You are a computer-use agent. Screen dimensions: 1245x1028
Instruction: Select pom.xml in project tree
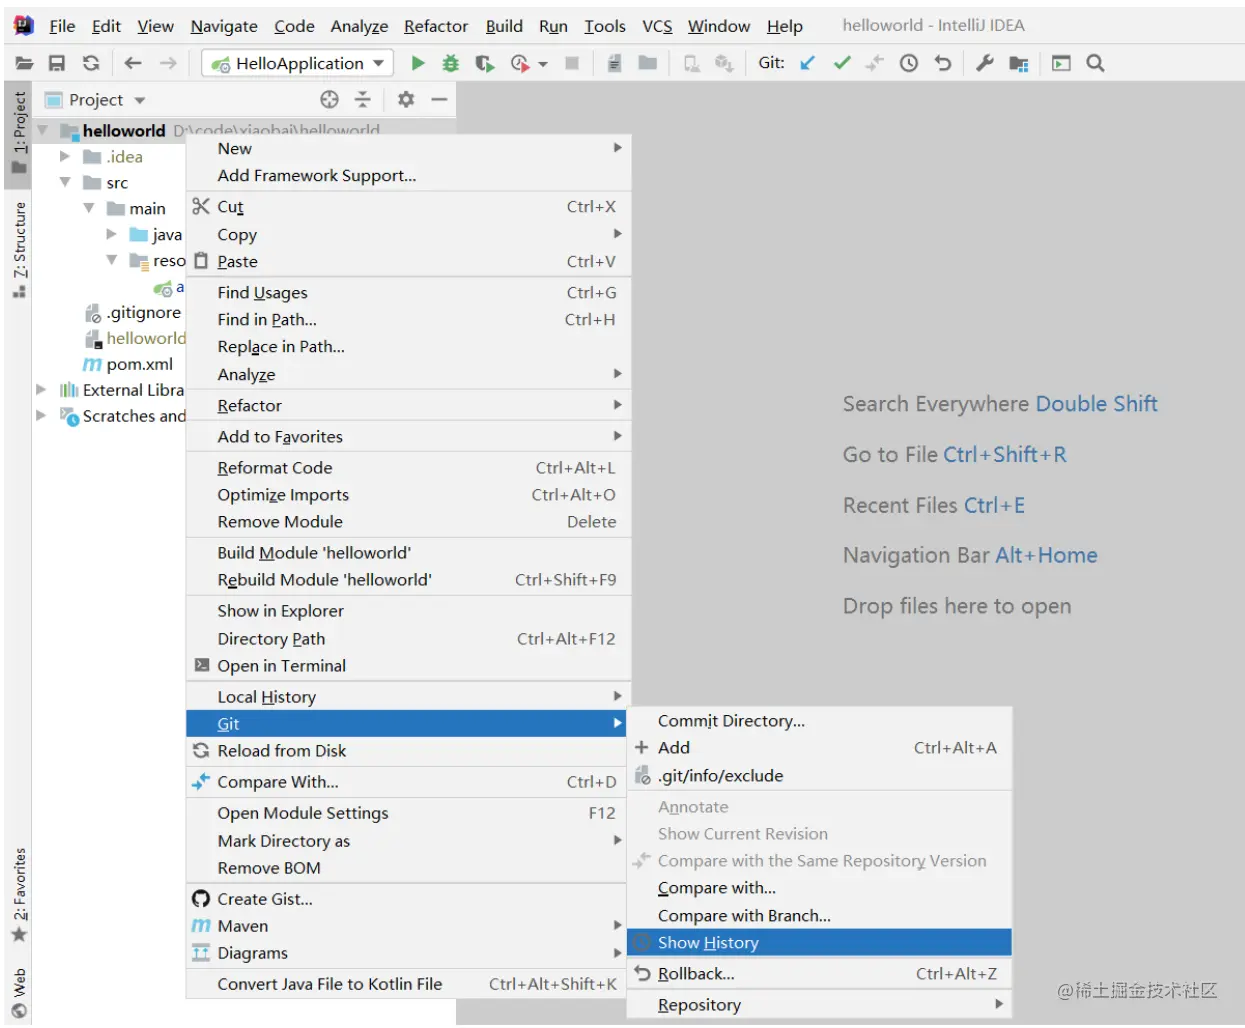pyautogui.click(x=128, y=364)
